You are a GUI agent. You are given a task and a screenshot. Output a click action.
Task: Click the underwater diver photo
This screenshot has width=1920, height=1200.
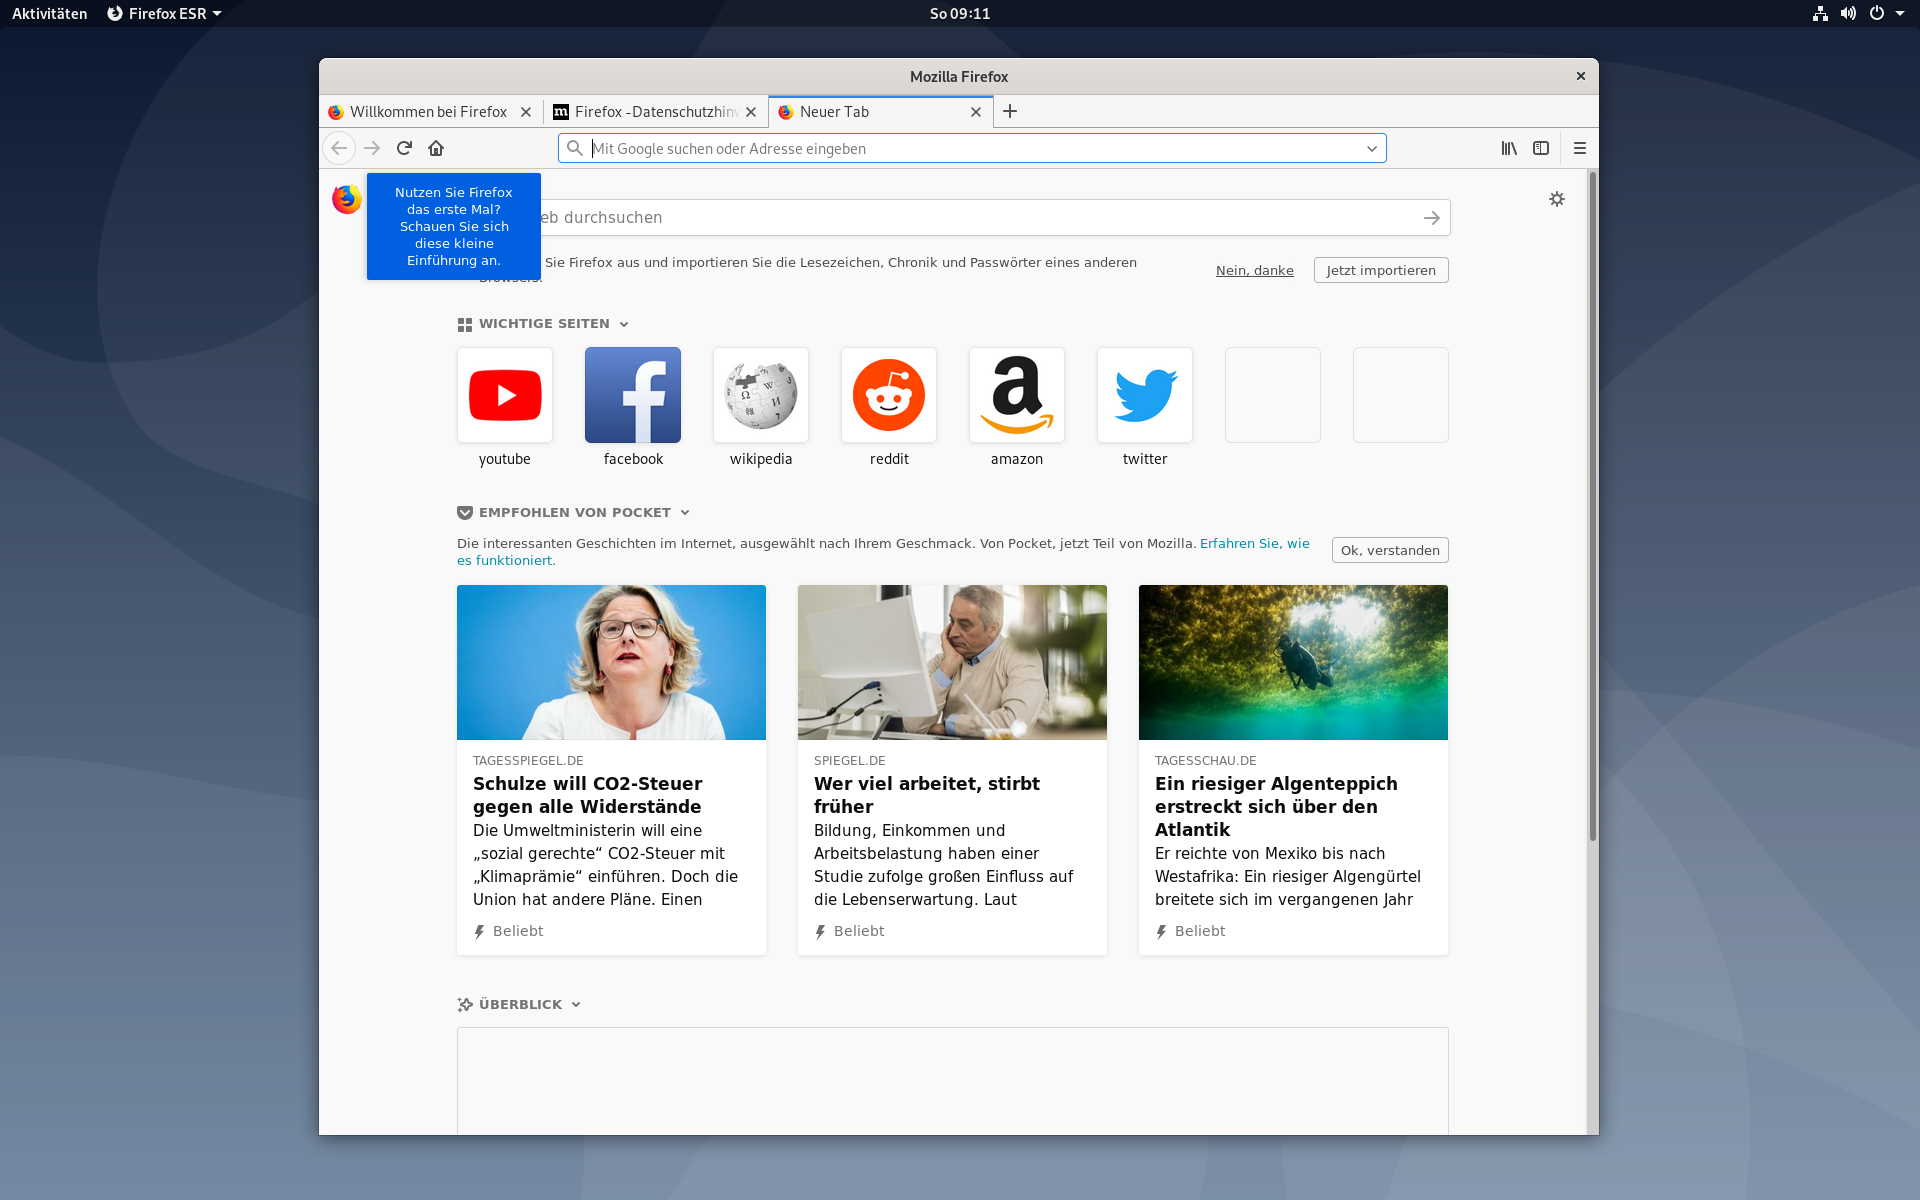[1293, 662]
